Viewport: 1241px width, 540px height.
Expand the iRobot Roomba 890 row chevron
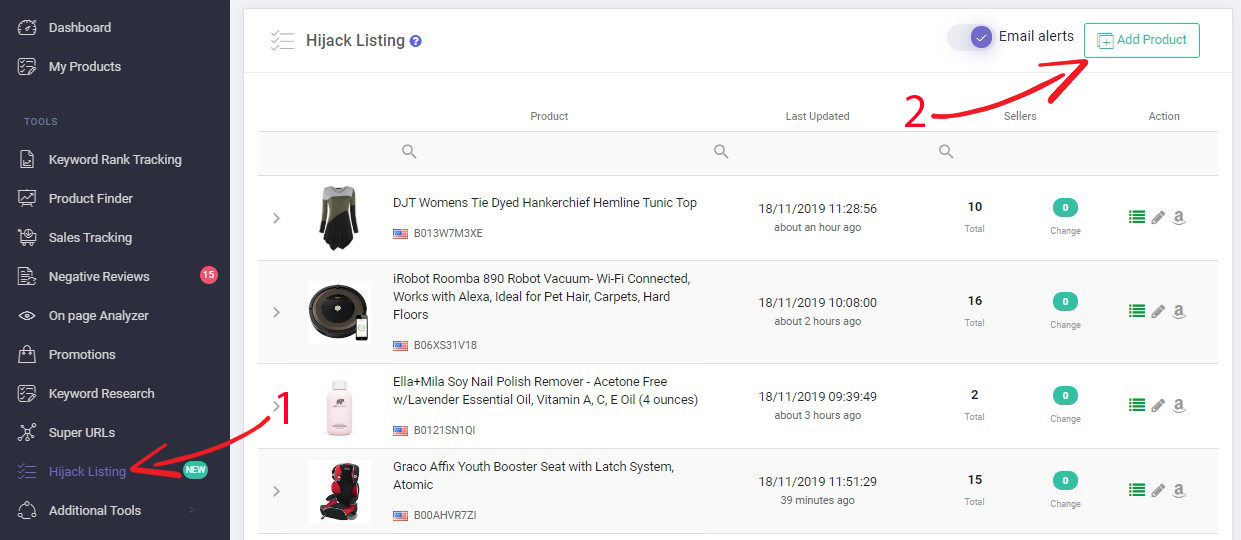click(277, 312)
